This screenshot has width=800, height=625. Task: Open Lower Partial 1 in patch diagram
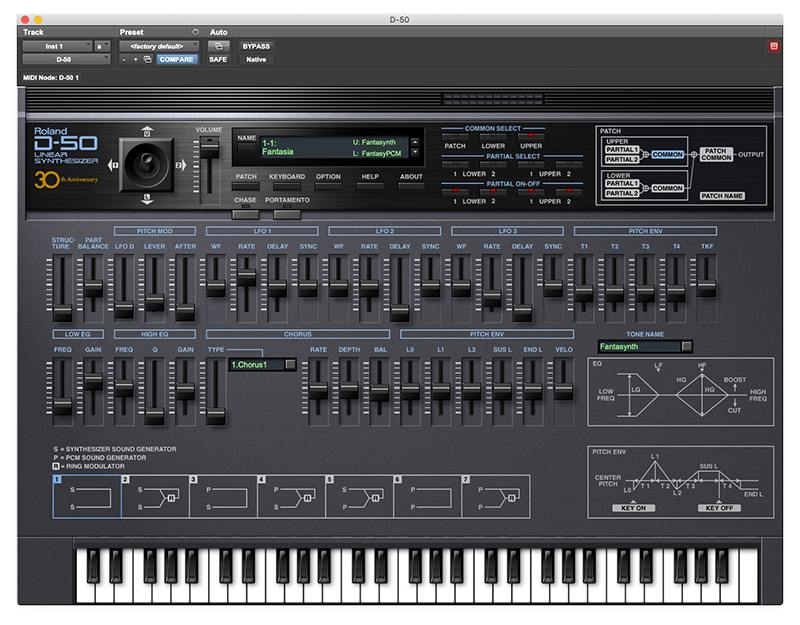point(622,184)
